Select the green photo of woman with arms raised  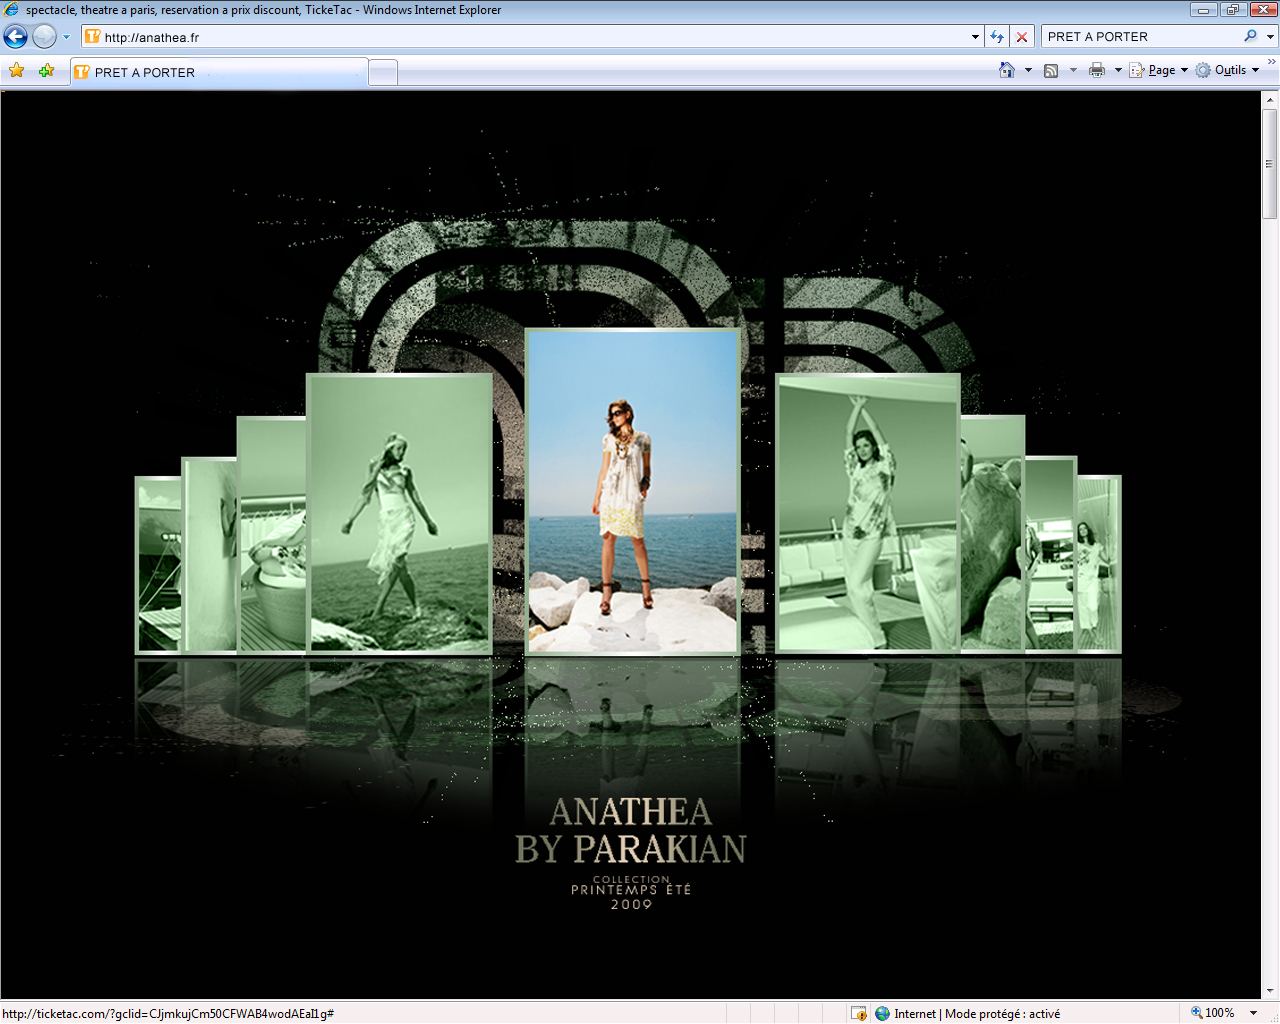point(868,514)
